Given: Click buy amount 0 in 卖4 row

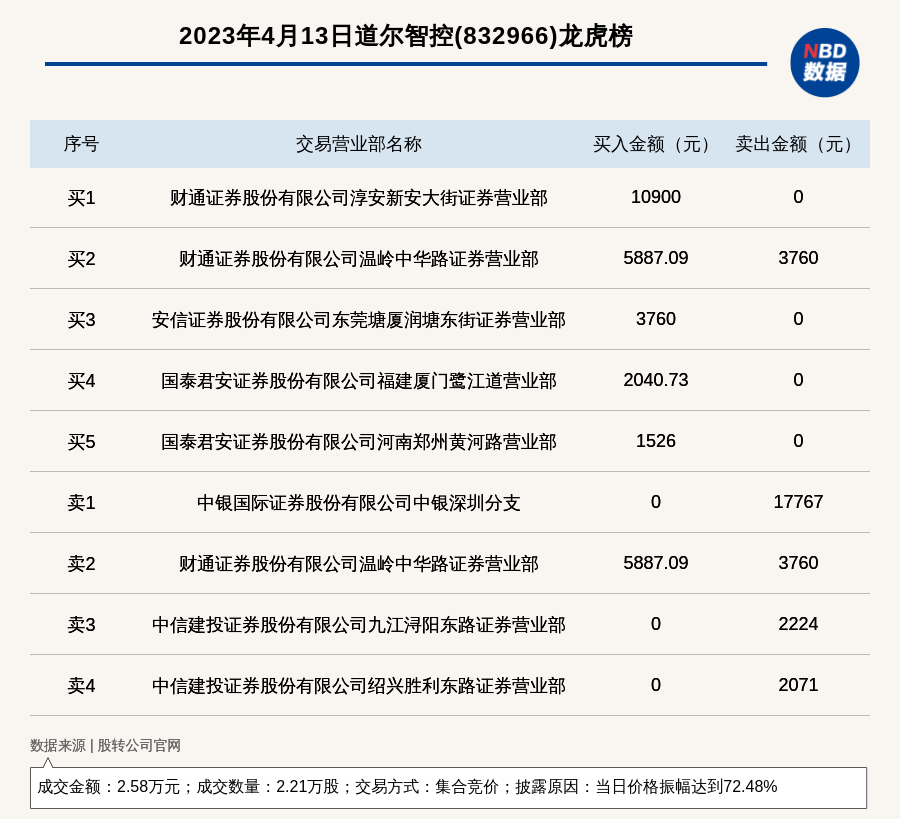Looking at the screenshot, I should pyautogui.click(x=655, y=684).
